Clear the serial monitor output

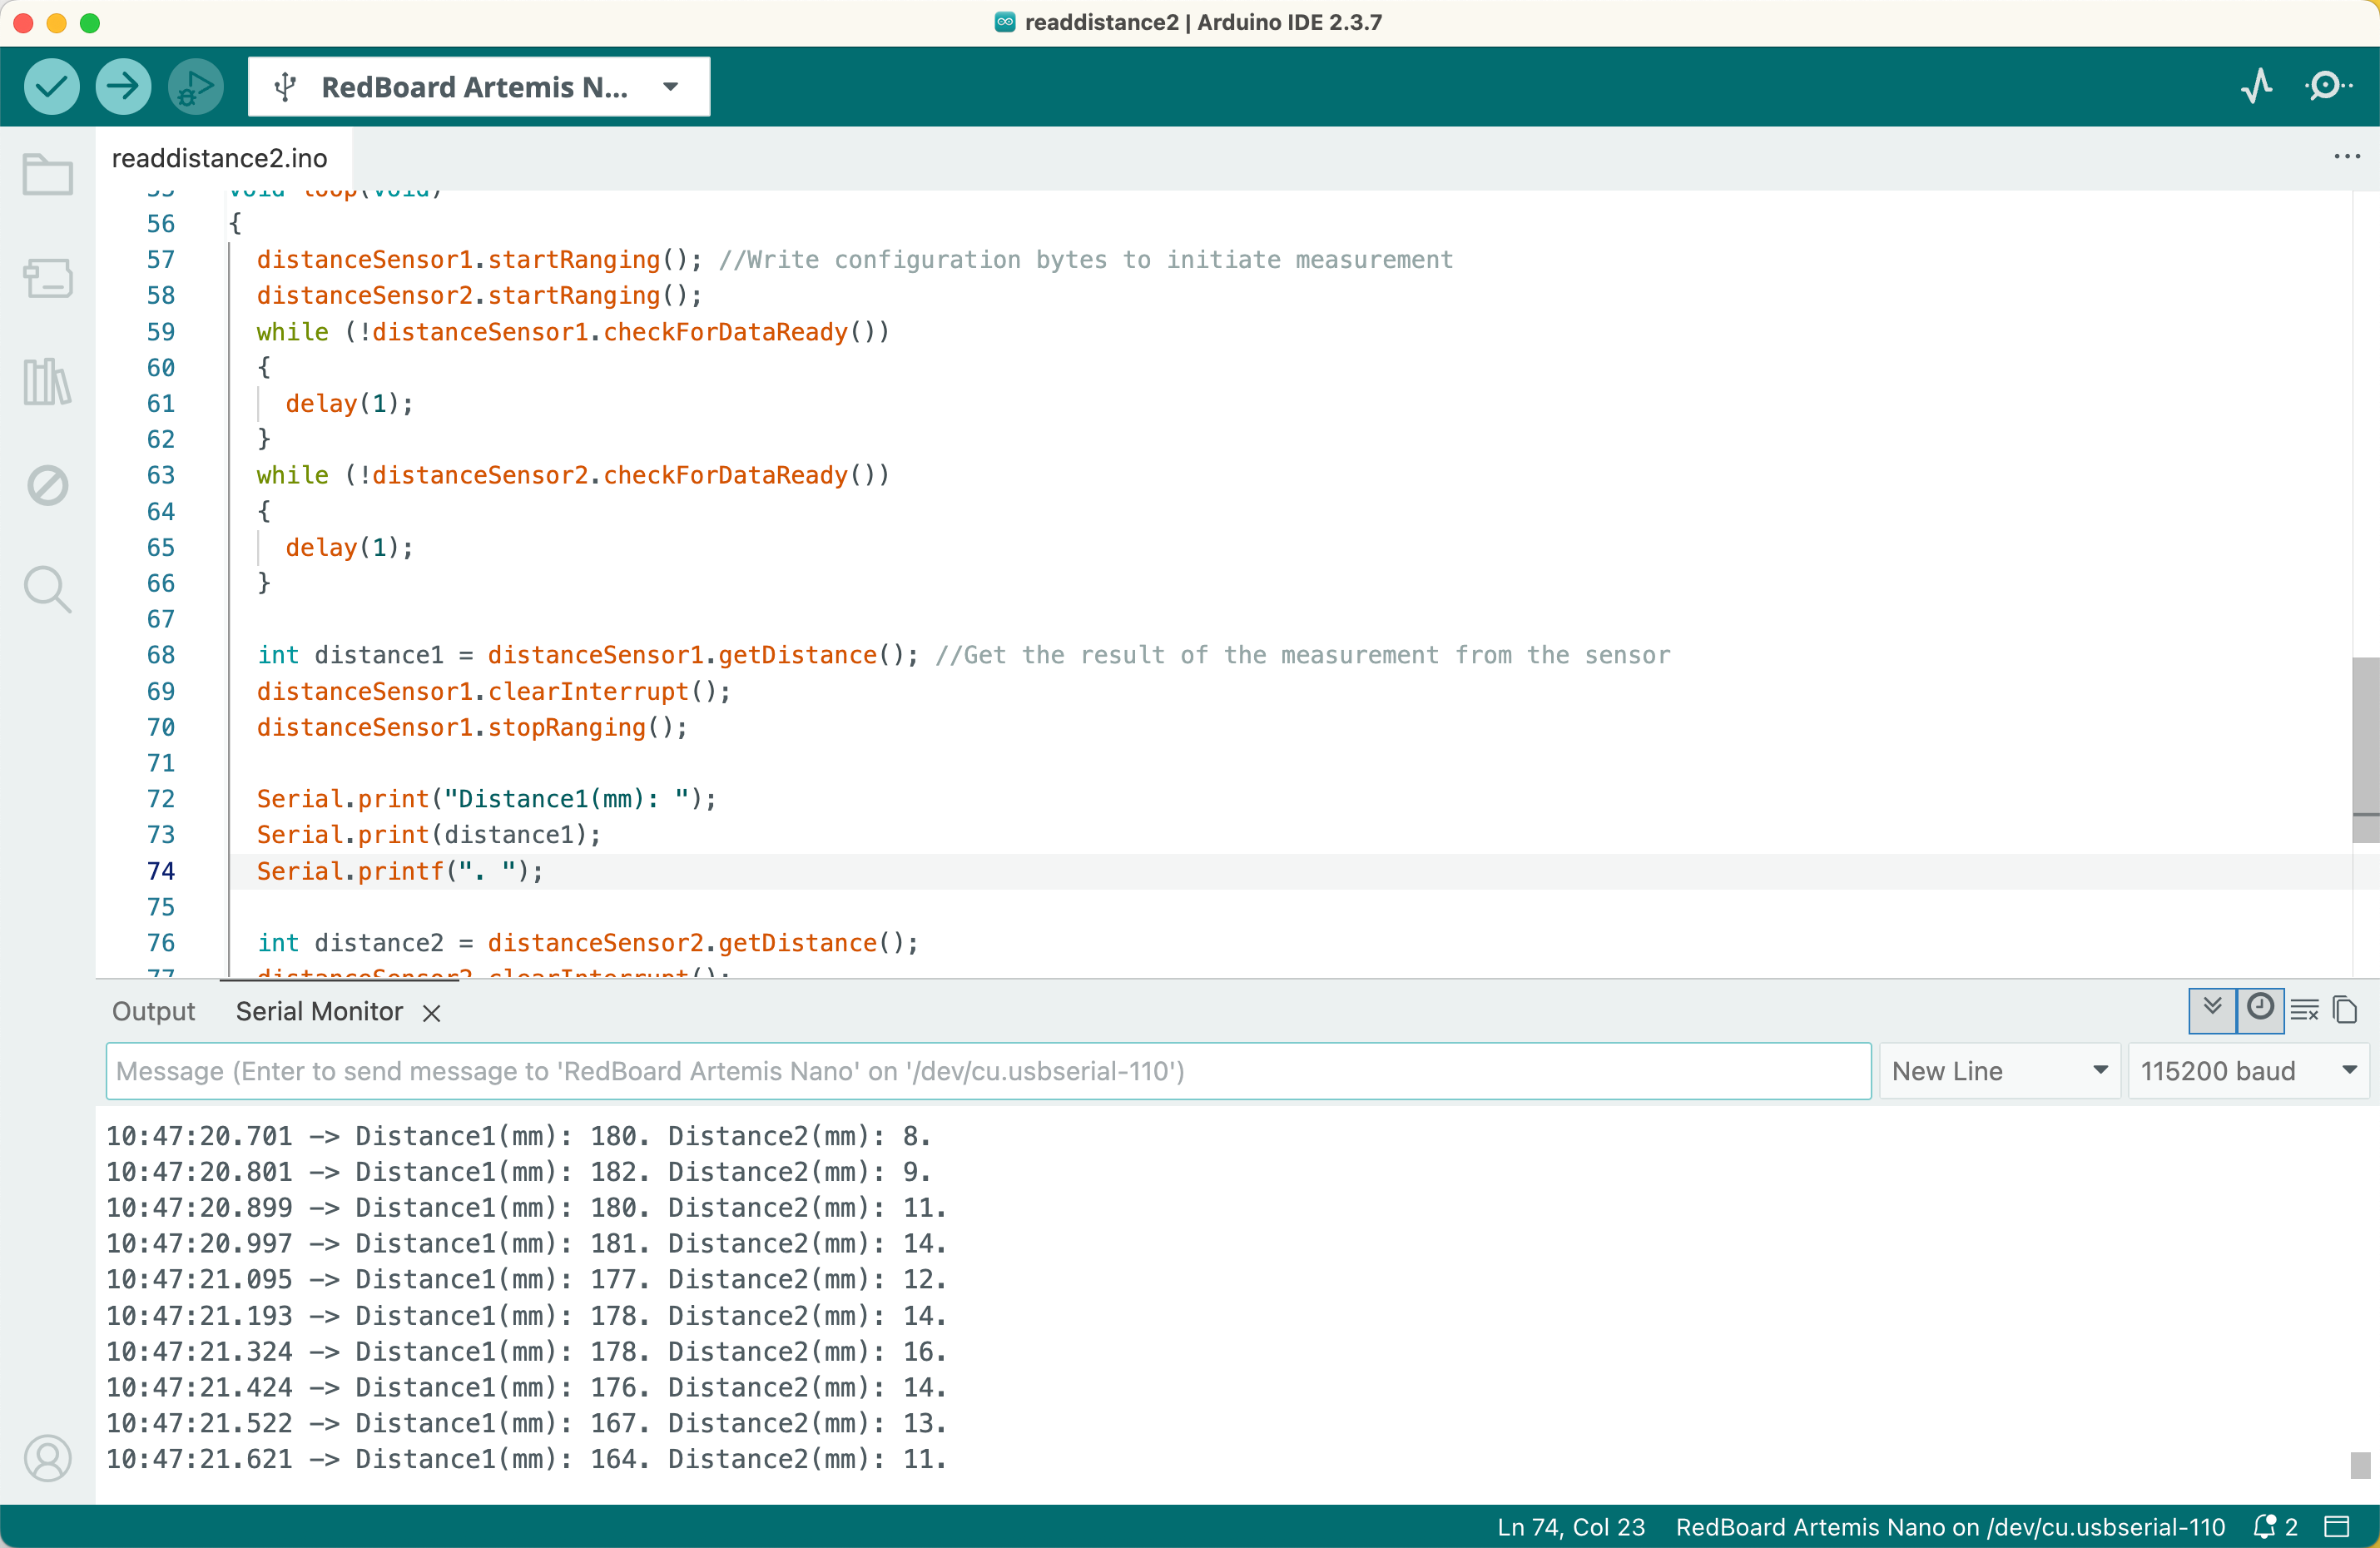click(2304, 1010)
